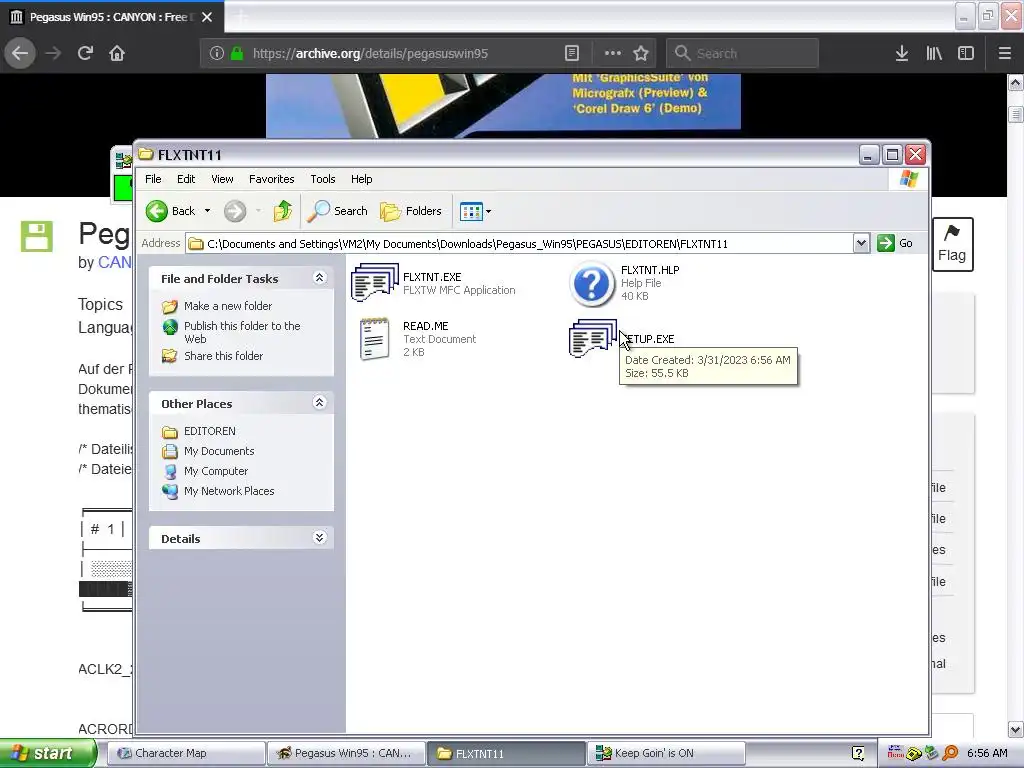Click Windows flag logo in Explorer window
The width and height of the screenshot is (1024, 768).
point(909,179)
